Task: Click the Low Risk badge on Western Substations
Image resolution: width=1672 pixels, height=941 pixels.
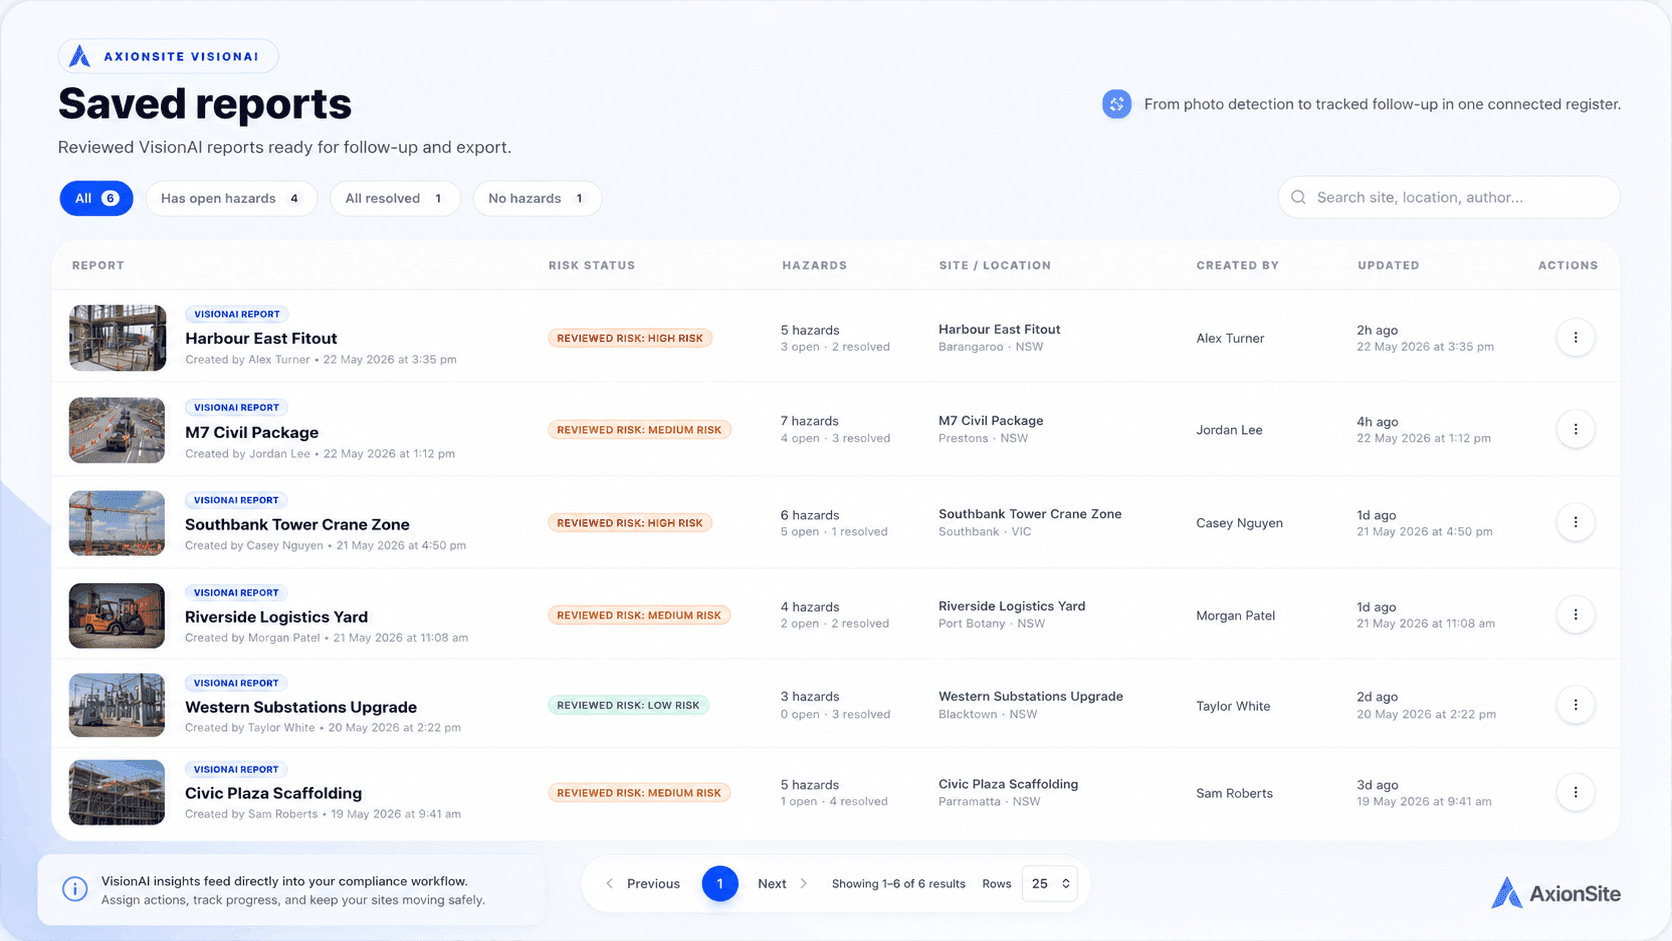Action: (628, 705)
